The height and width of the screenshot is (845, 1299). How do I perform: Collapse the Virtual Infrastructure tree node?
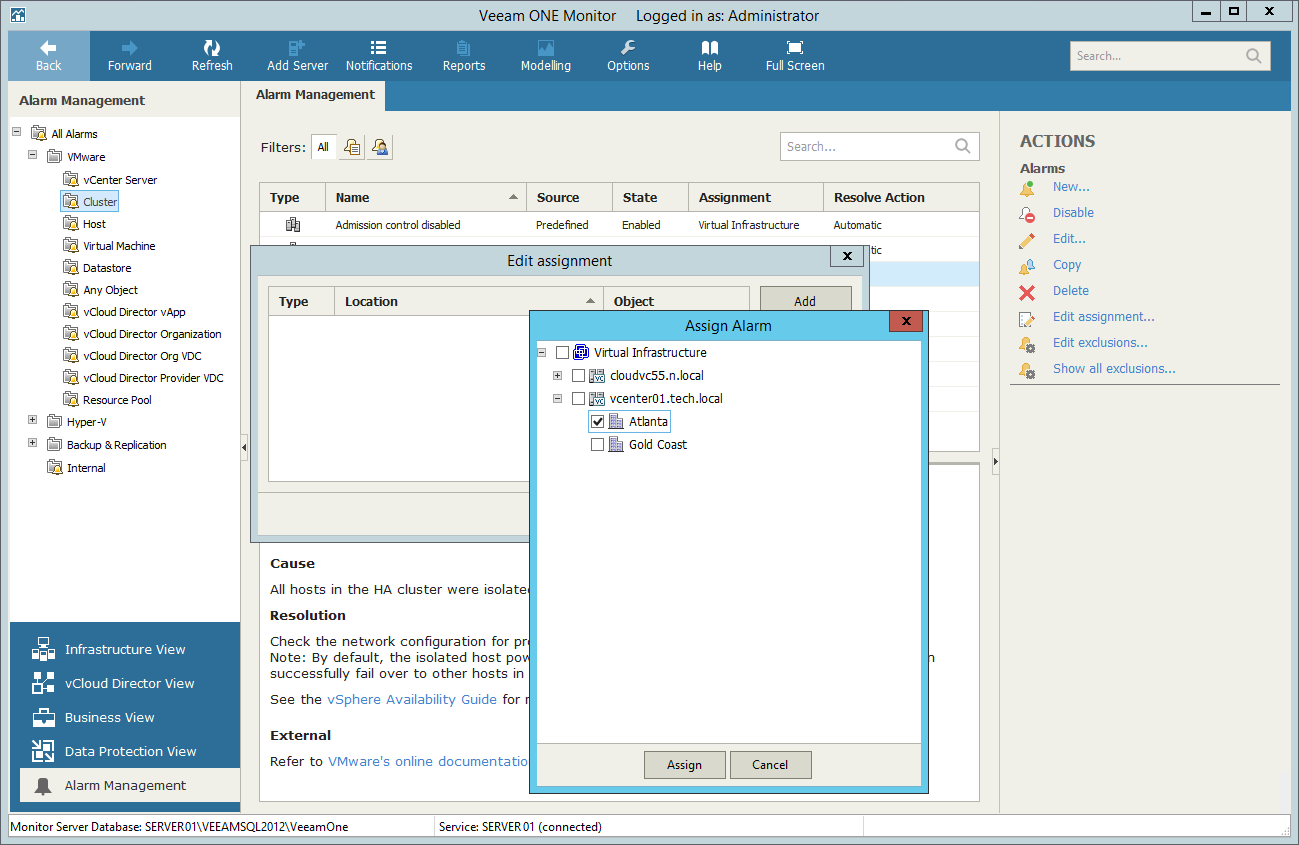tap(542, 353)
